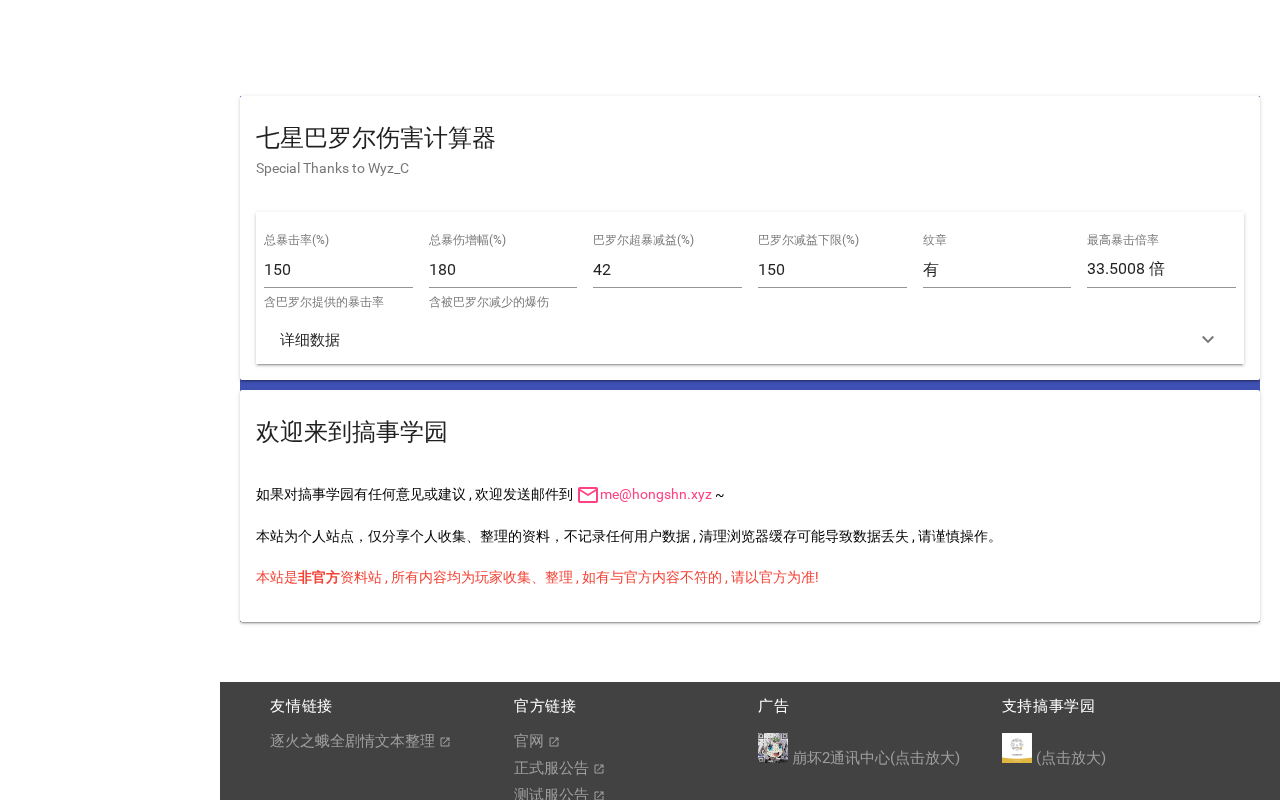
Task: Click external link icon beside 正式服公告
Action: click(599, 769)
